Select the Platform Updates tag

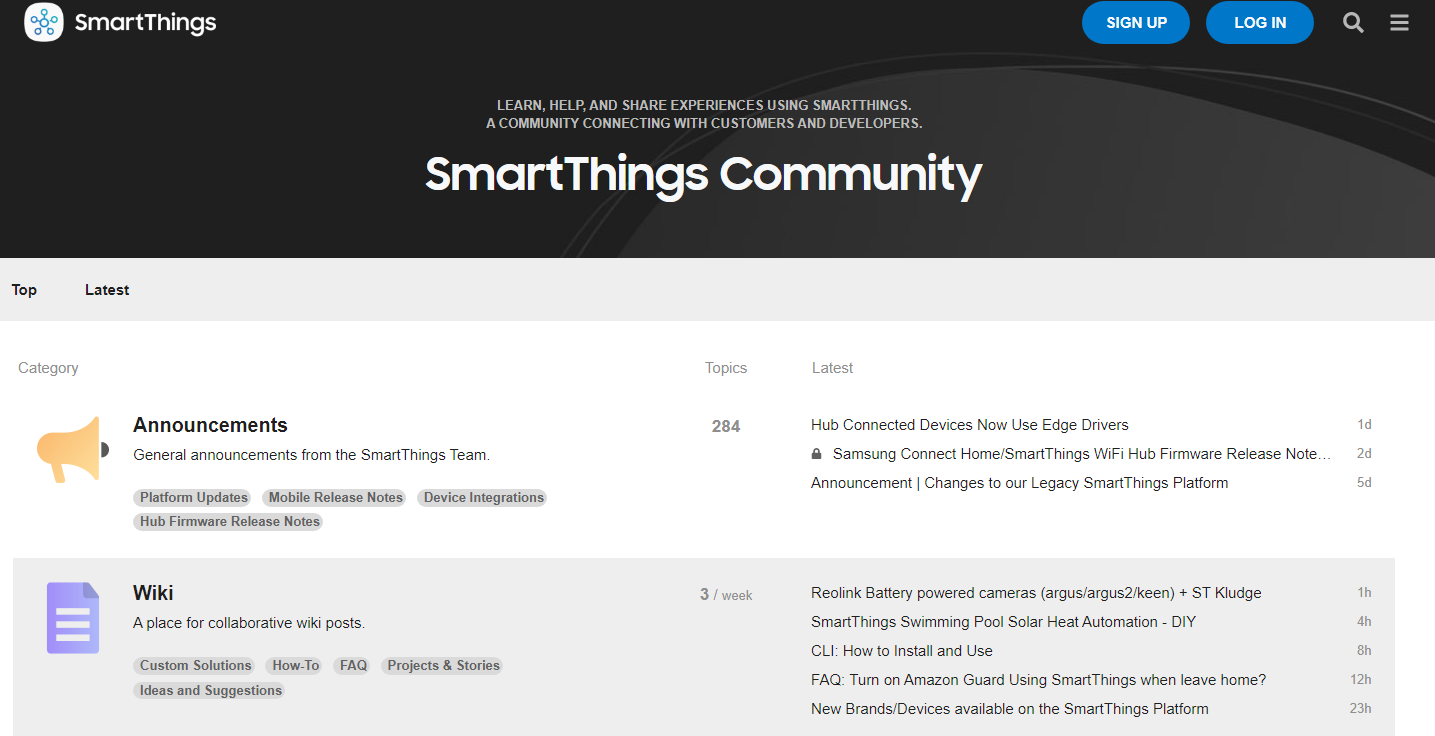pyautogui.click(x=194, y=497)
